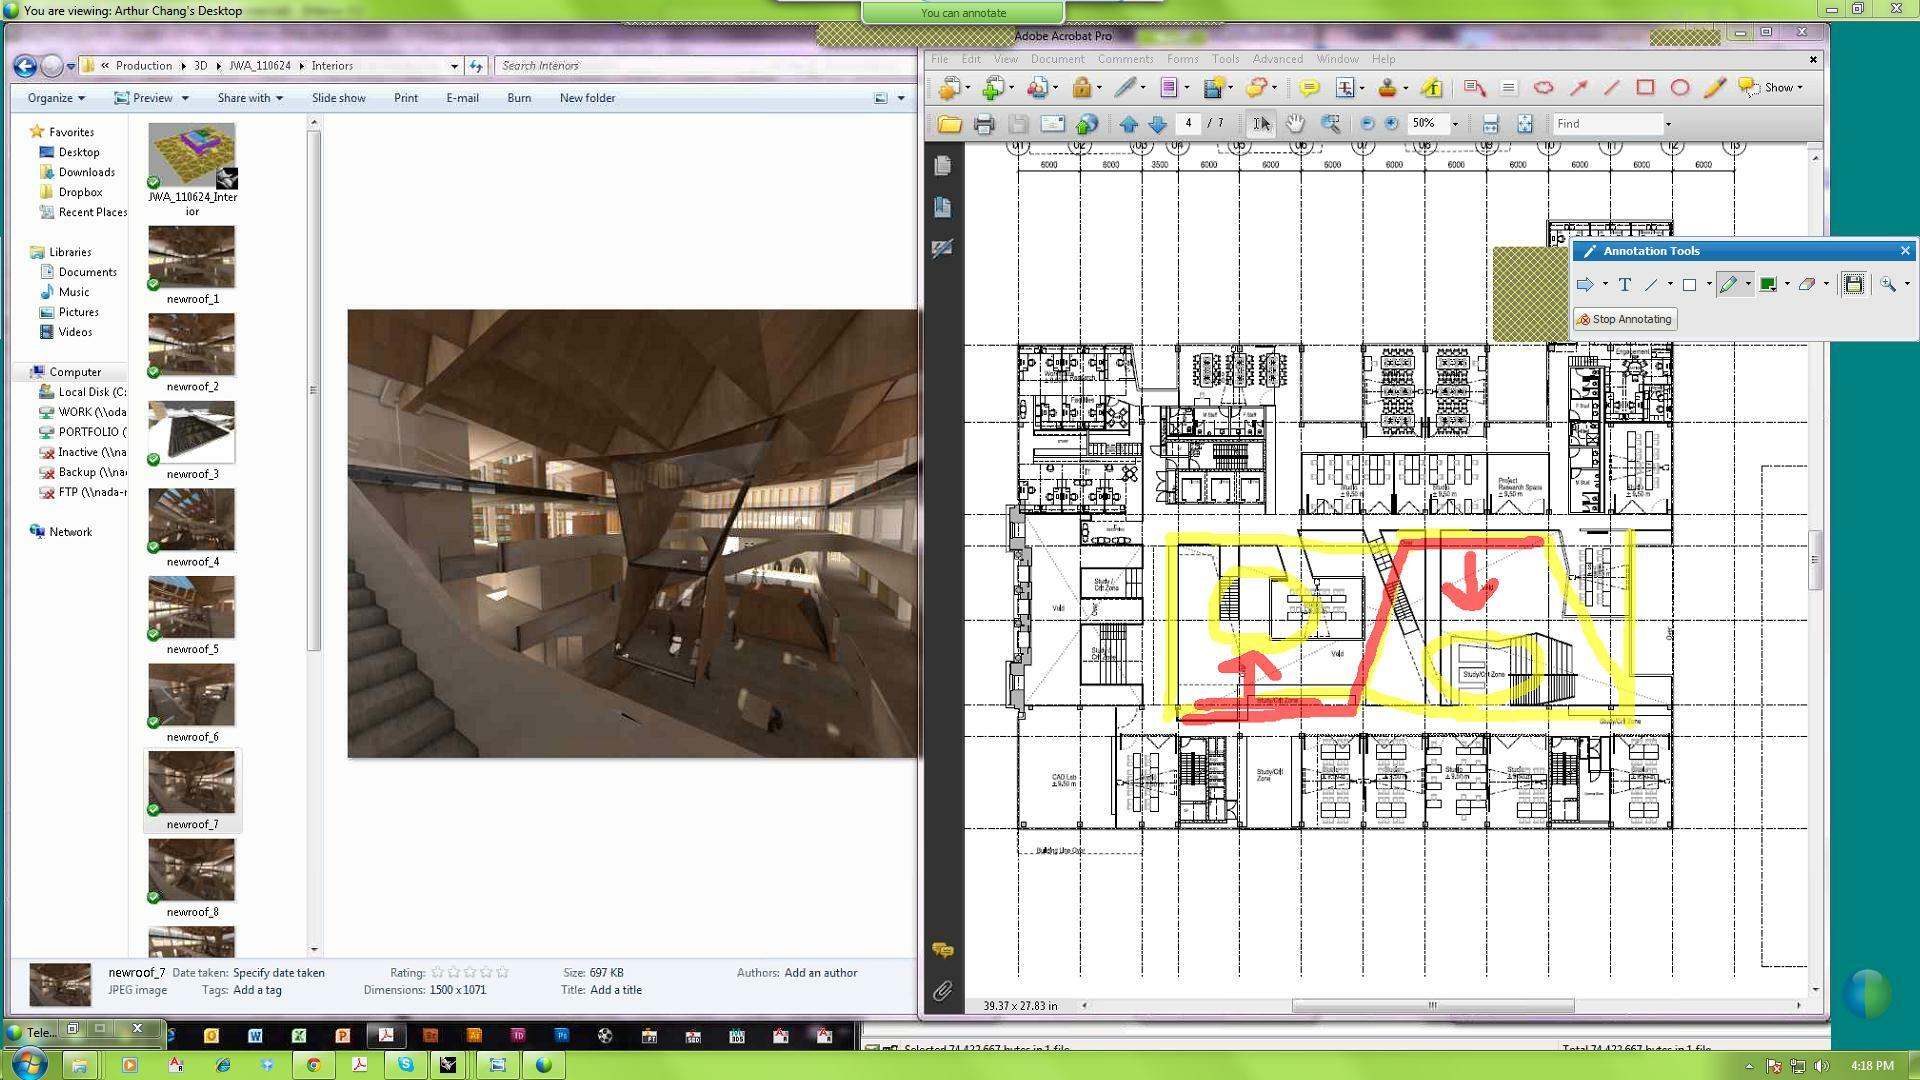Click Slide show in Explorer toolbar

[338, 98]
